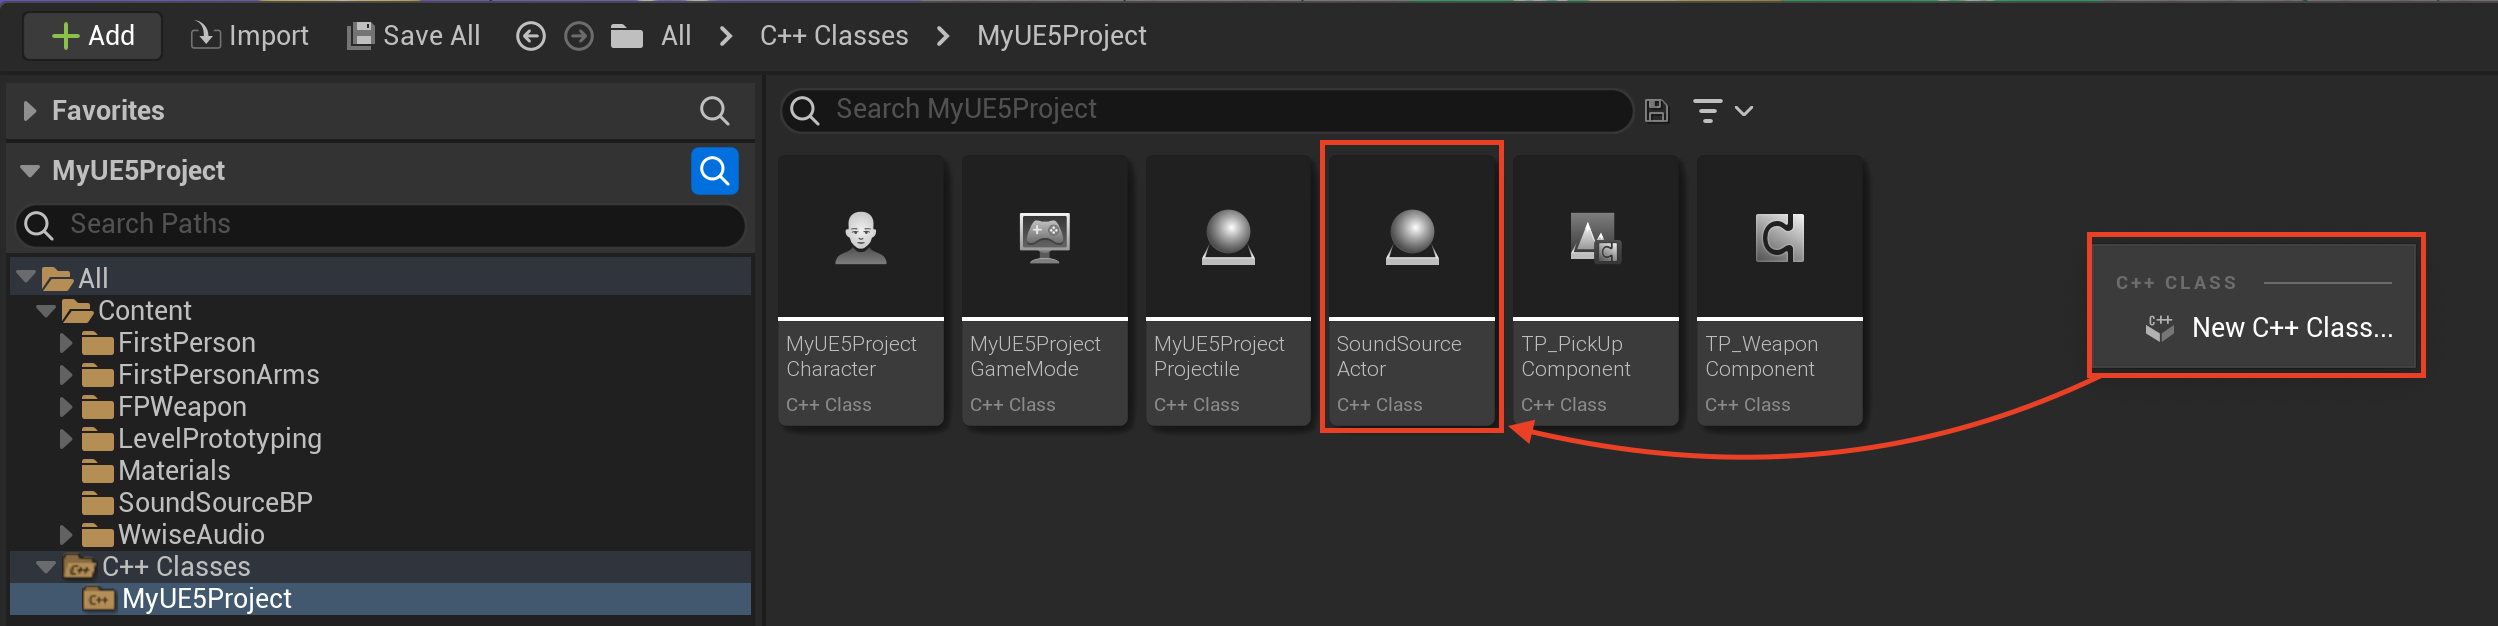Image resolution: width=2498 pixels, height=626 pixels.
Task: Select the SoundSourceActor class thumbnail
Action: (x=1412, y=291)
